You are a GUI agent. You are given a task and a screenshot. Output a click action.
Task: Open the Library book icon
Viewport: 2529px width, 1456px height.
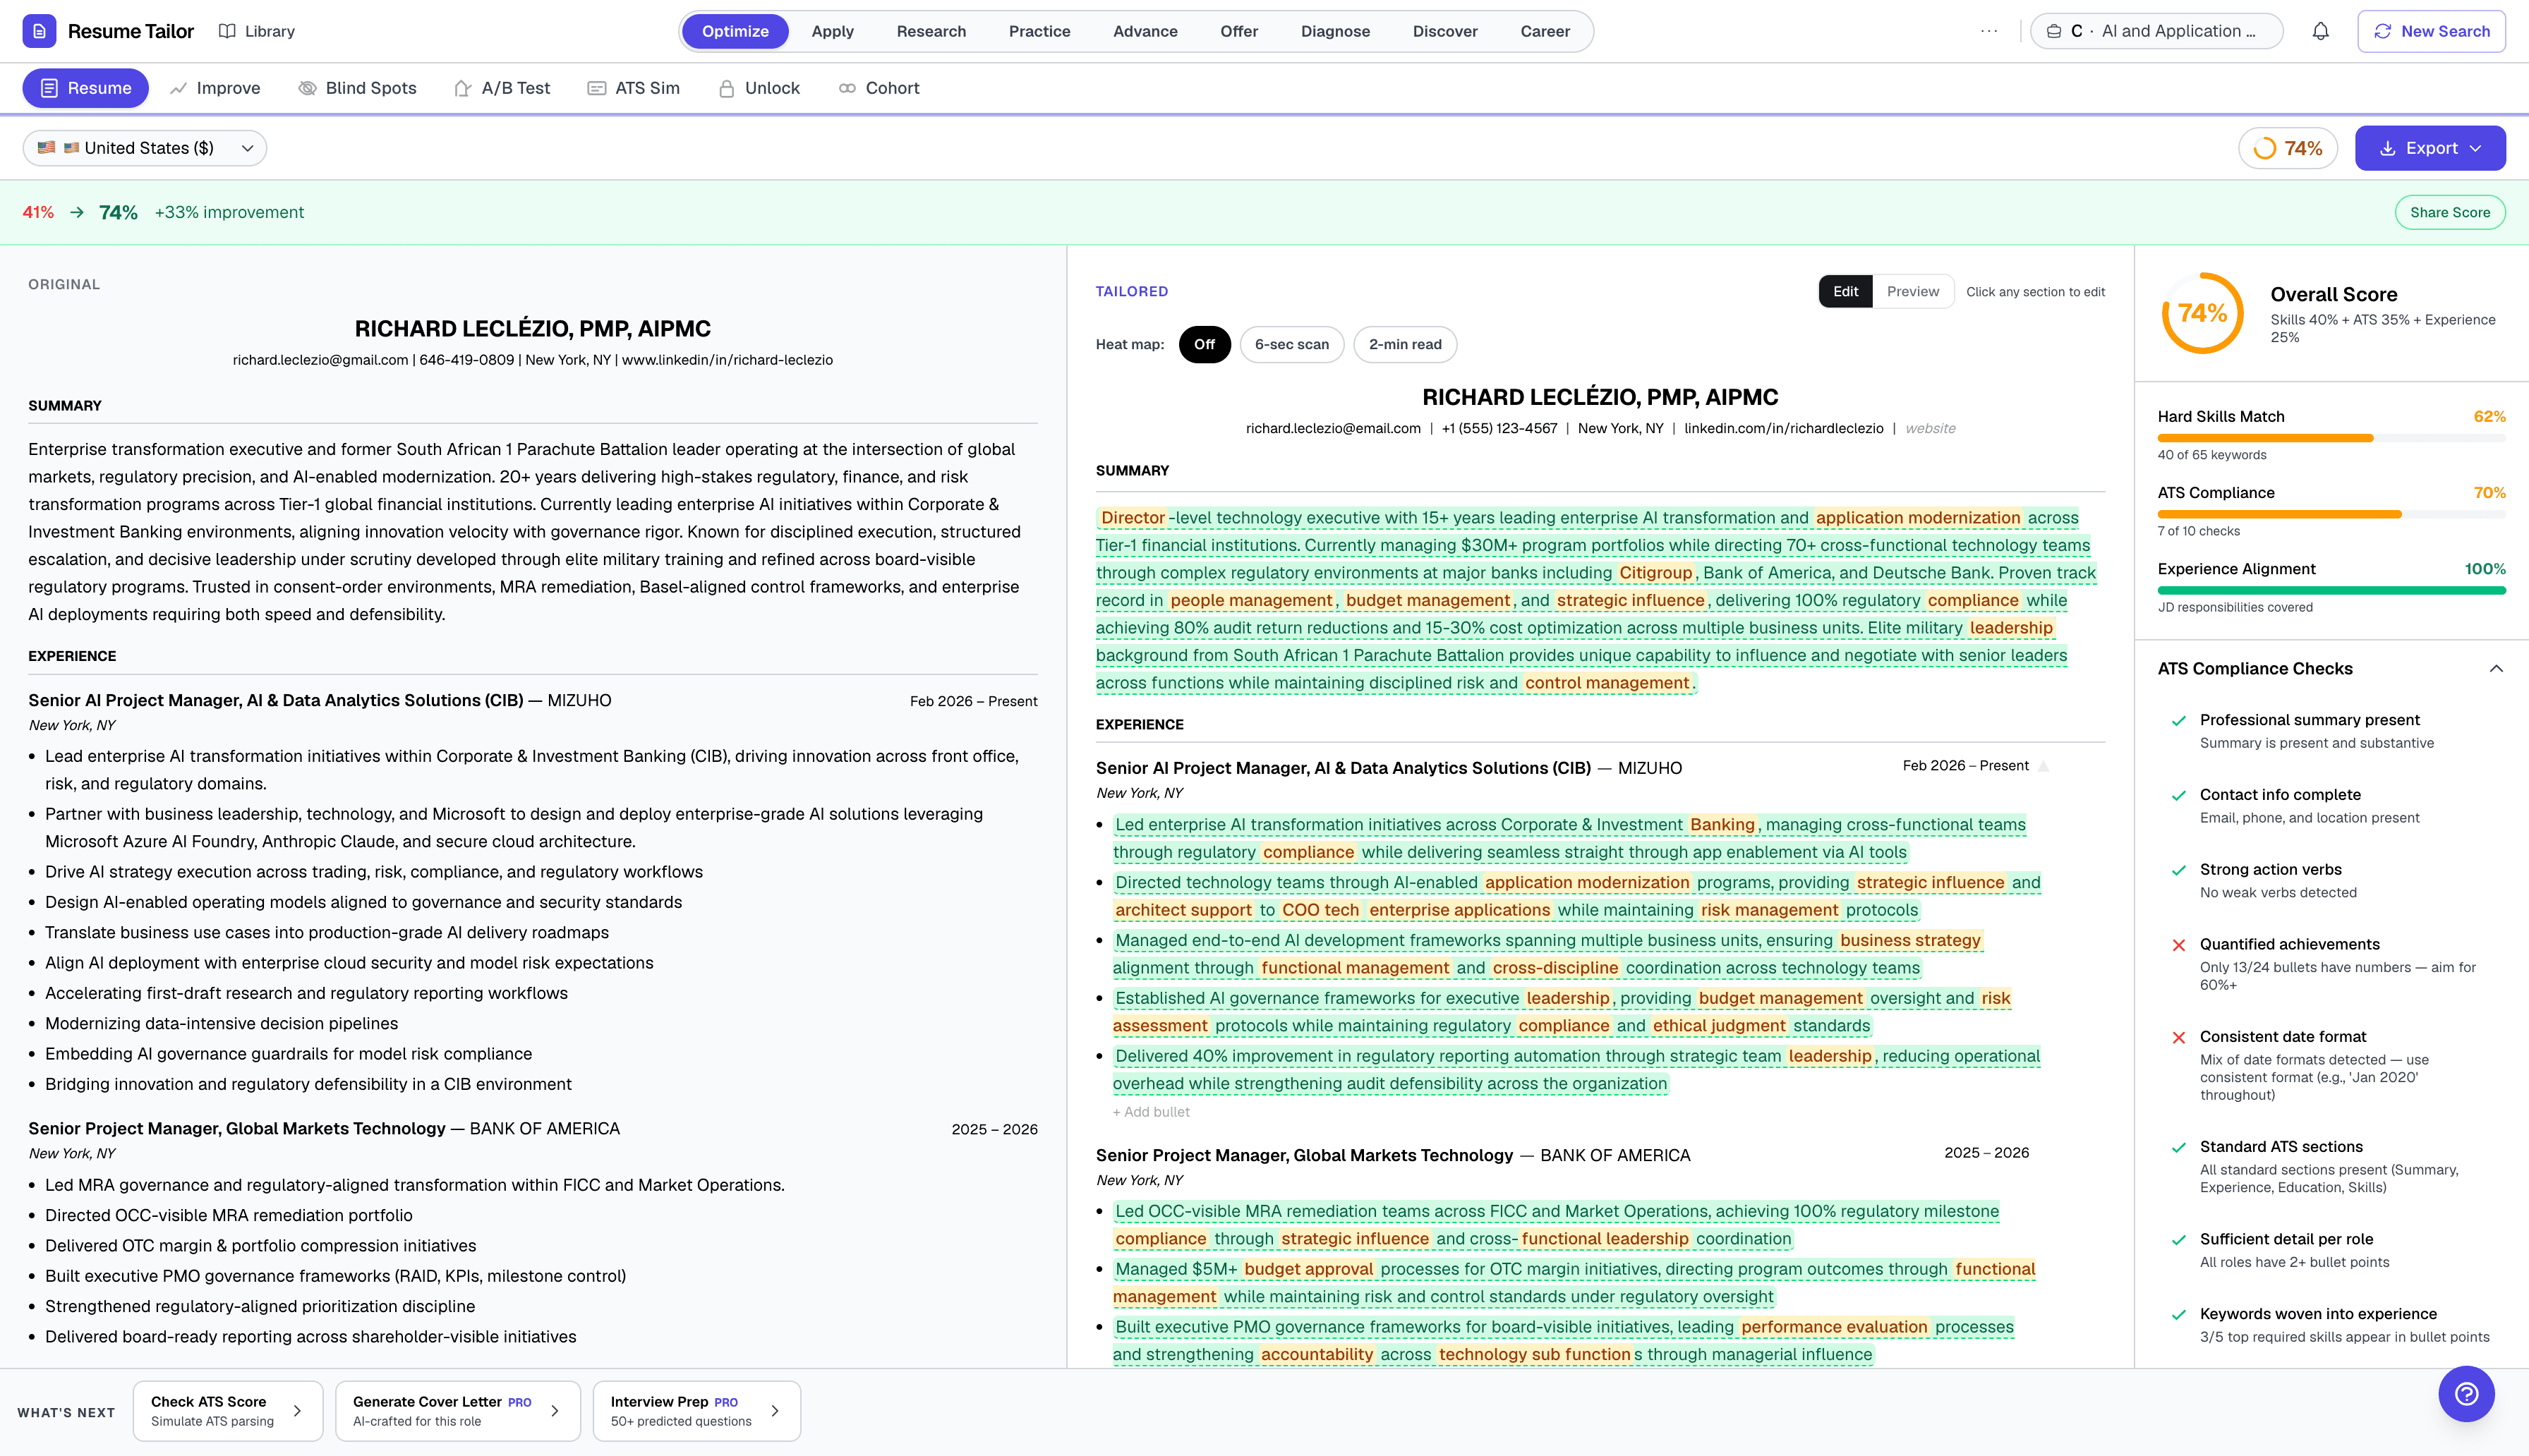[227, 31]
